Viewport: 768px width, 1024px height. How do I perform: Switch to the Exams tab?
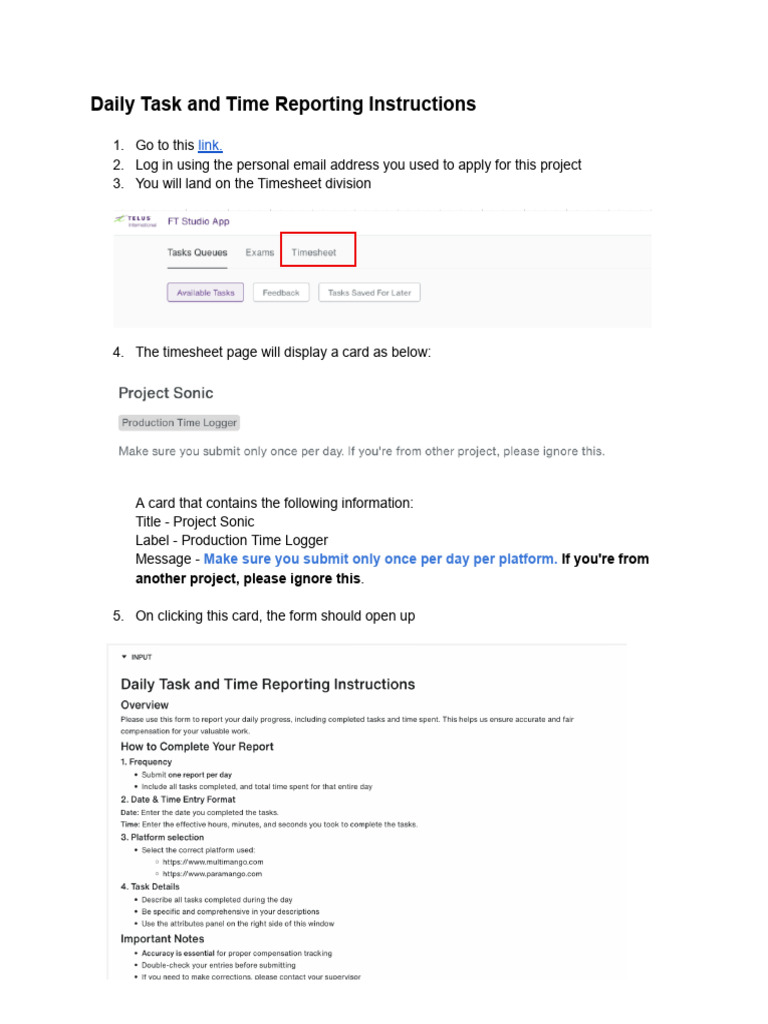260,253
